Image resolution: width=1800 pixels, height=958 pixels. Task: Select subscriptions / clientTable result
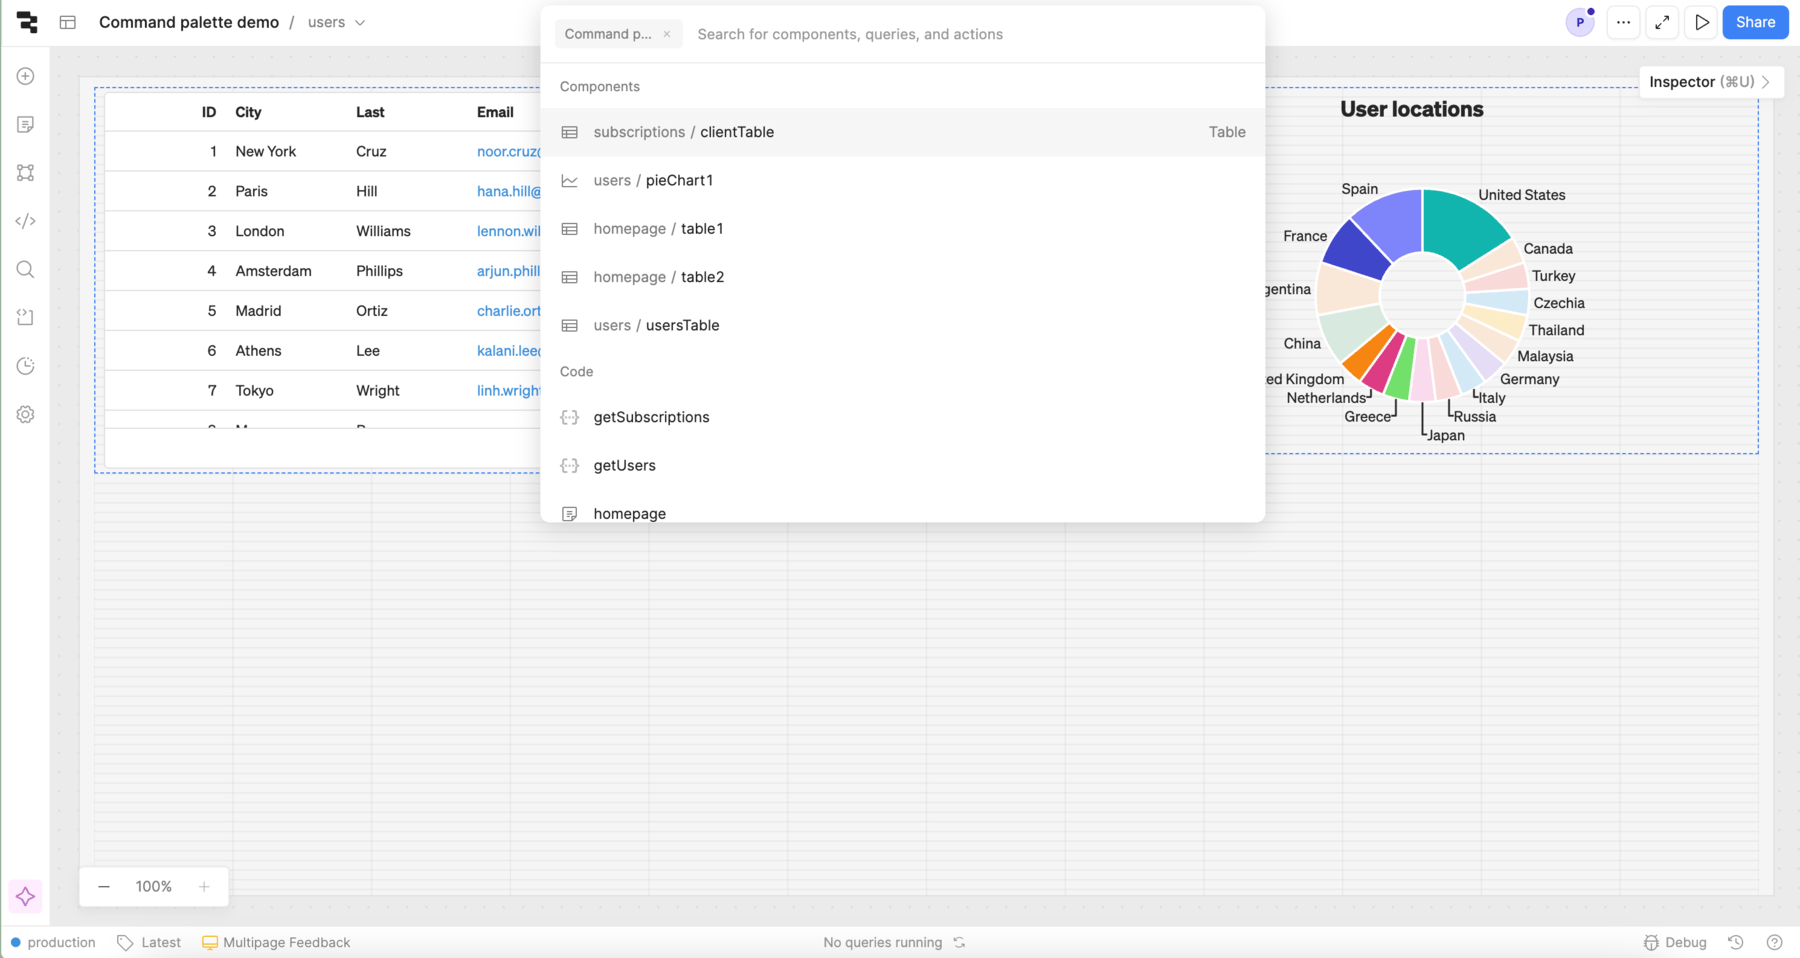pos(903,132)
